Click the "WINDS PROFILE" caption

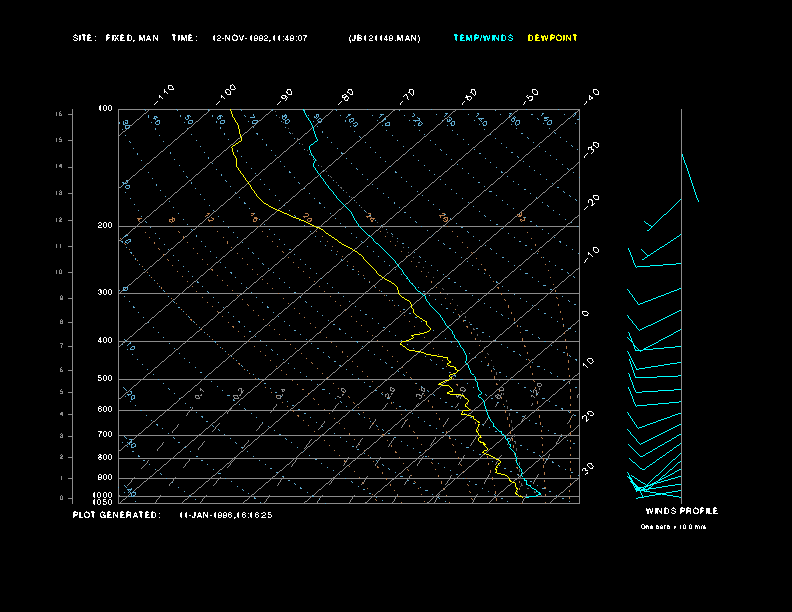pyautogui.click(x=681, y=511)
